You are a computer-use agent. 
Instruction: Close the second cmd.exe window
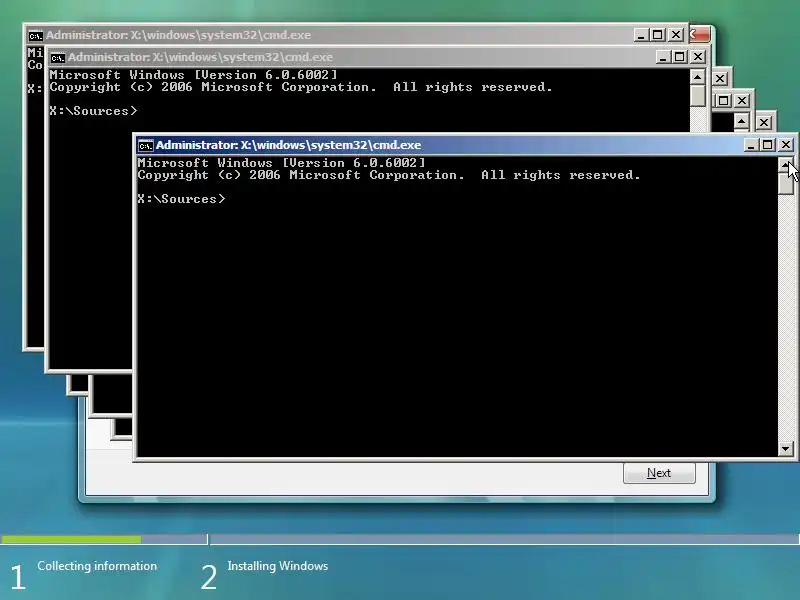(x=698, y=57)
